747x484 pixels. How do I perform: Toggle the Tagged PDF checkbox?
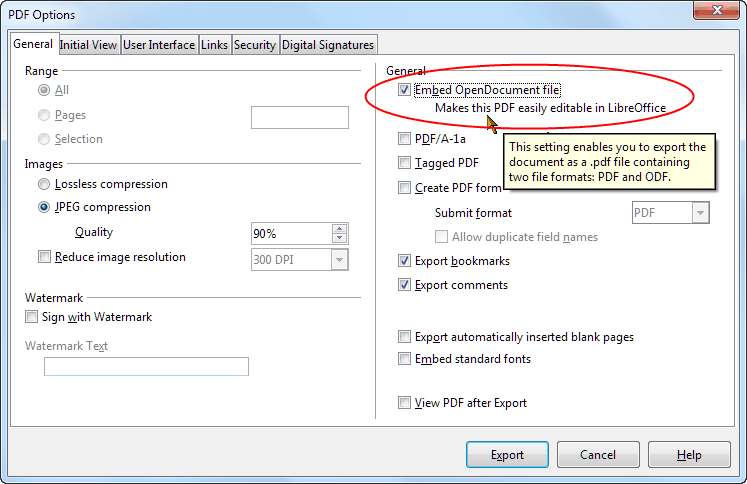click(404, 163)
